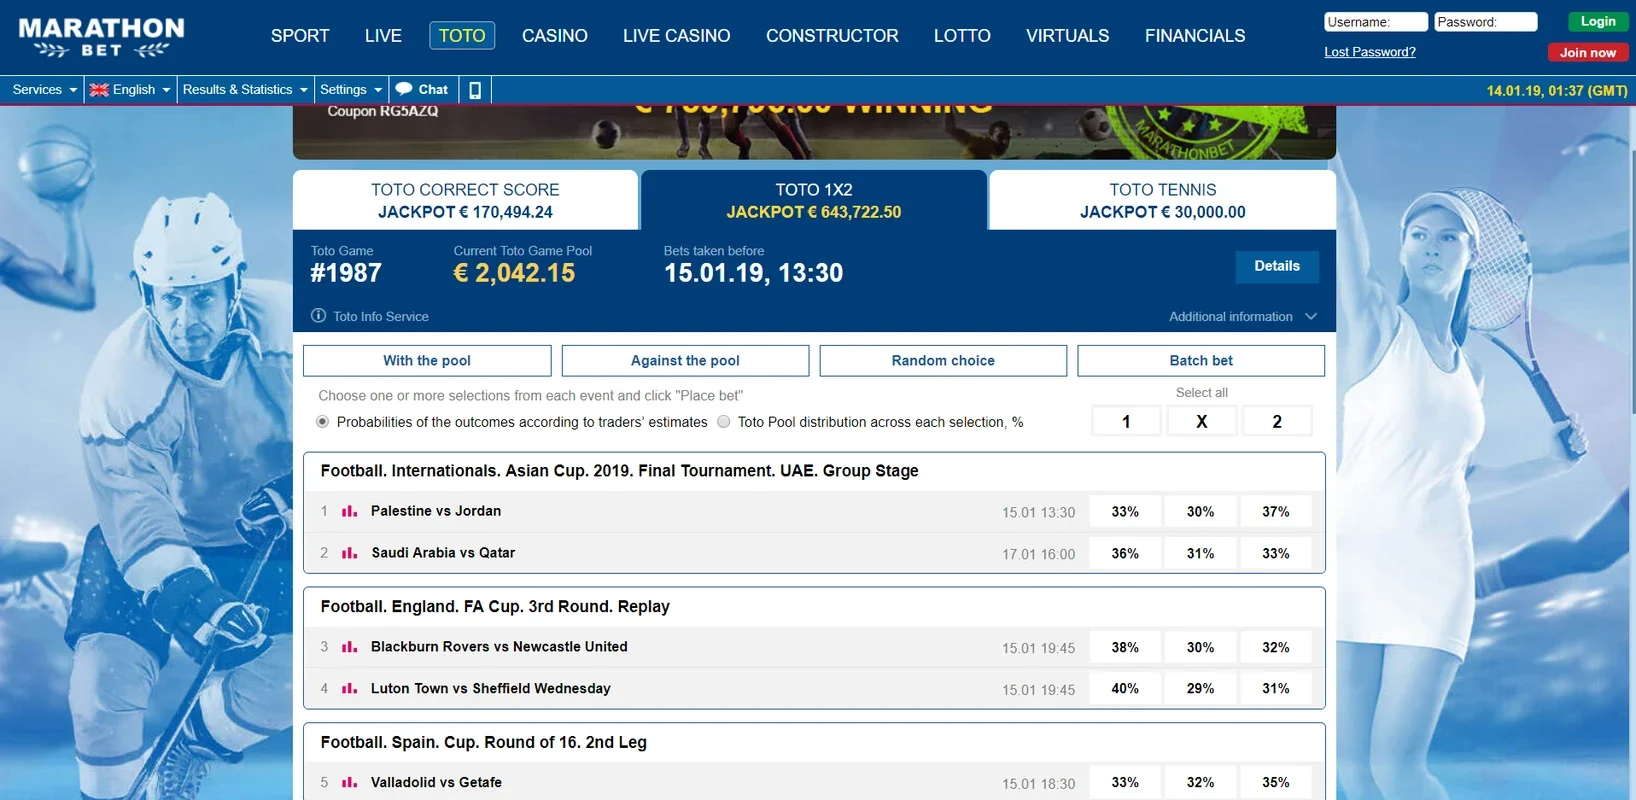
Task: Open LIVE CASINO section
Action: point(677,36)
